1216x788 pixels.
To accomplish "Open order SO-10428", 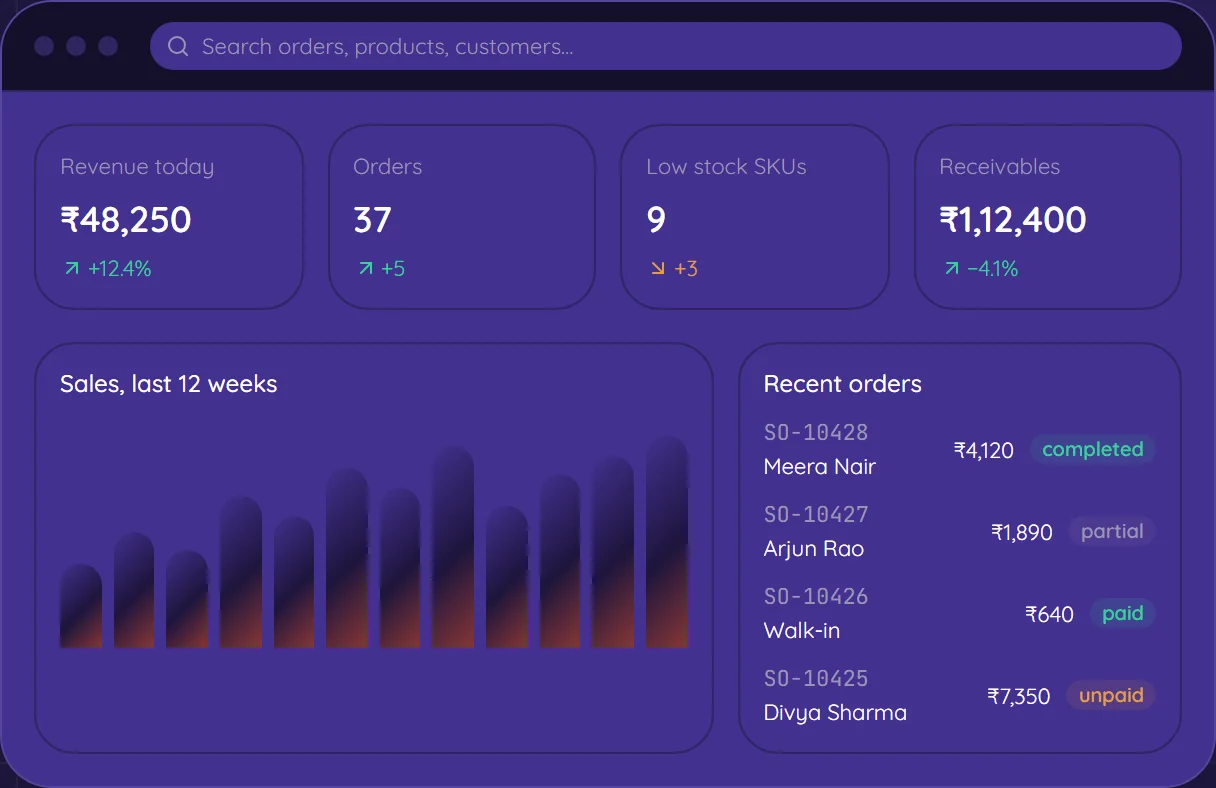I will point(816,432).
